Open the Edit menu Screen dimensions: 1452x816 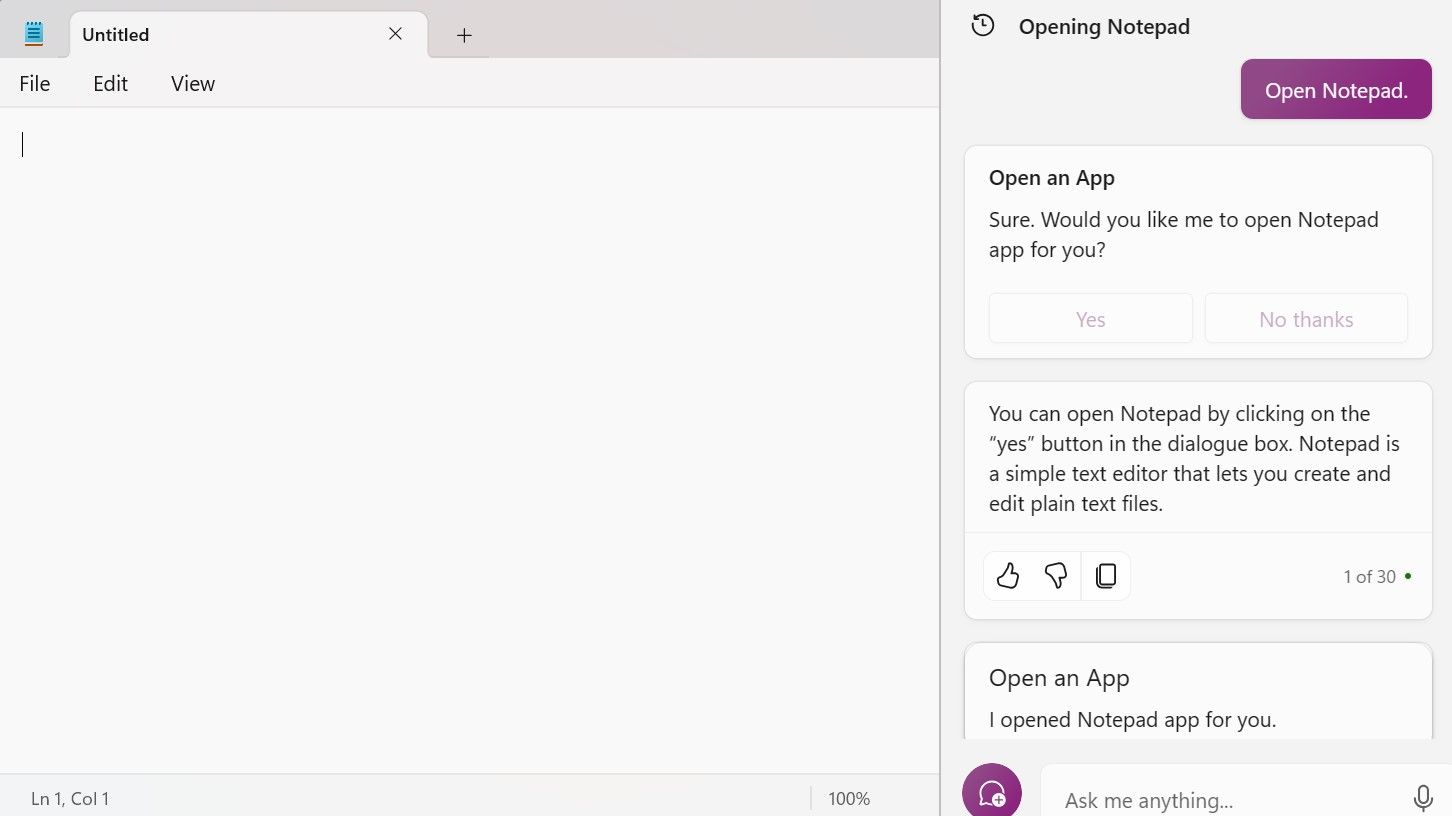[x=110, y=84]
